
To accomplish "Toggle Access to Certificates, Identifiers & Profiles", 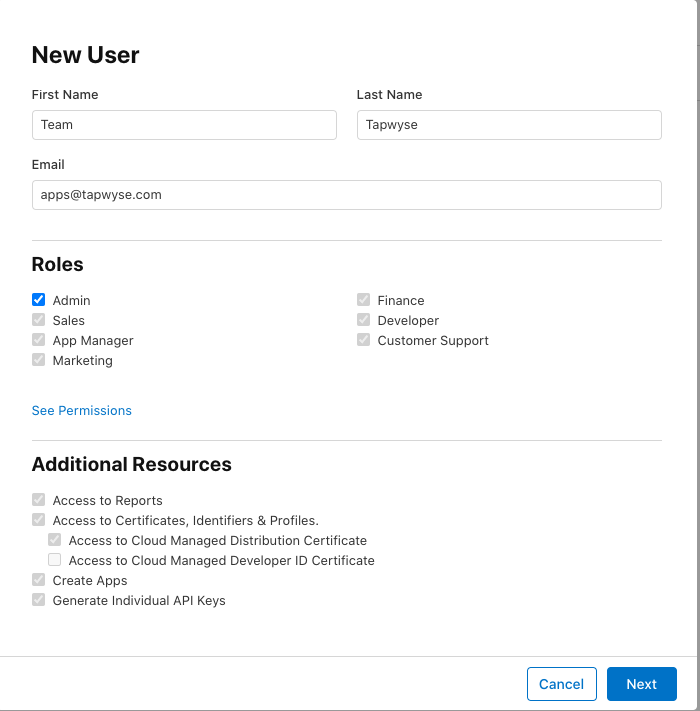I will coord(39,520).
